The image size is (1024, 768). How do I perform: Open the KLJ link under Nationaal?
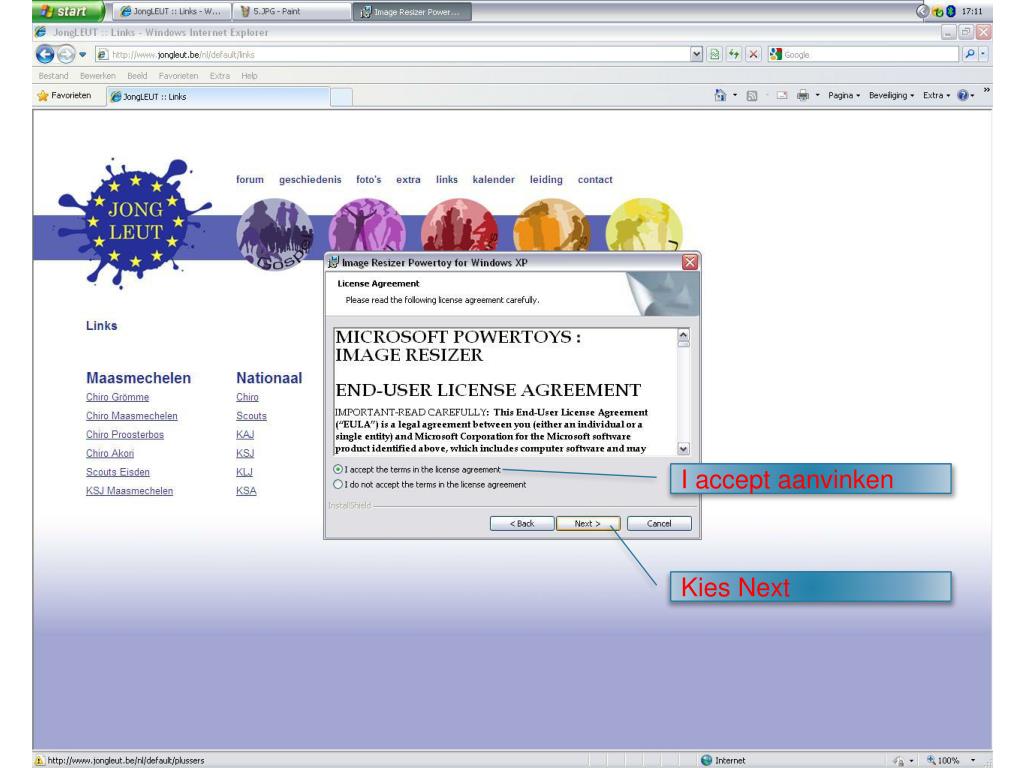244,472
